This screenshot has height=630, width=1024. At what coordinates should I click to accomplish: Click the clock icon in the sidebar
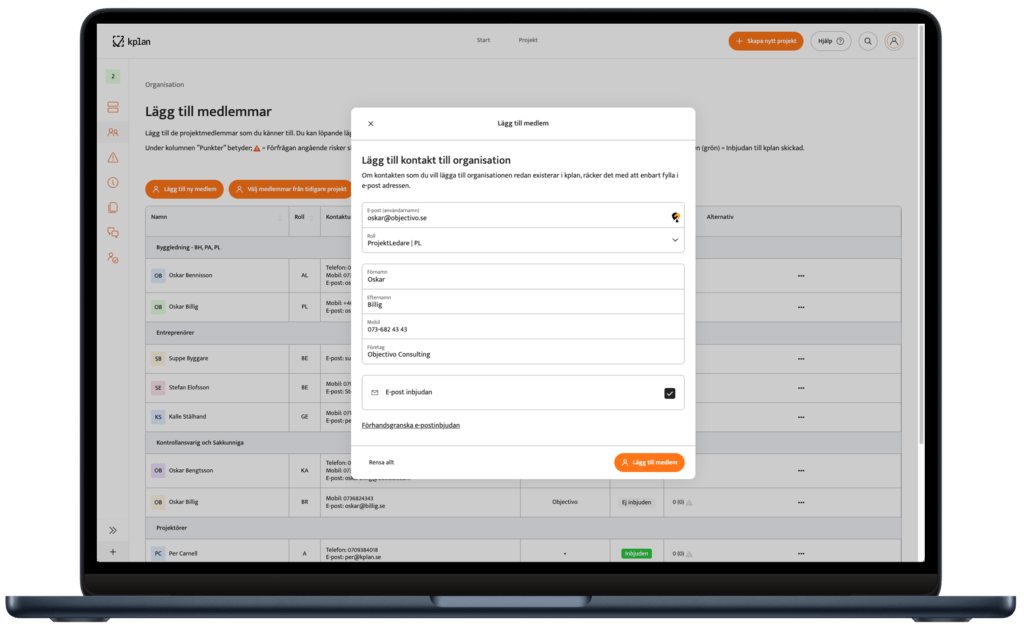(113, 182)
